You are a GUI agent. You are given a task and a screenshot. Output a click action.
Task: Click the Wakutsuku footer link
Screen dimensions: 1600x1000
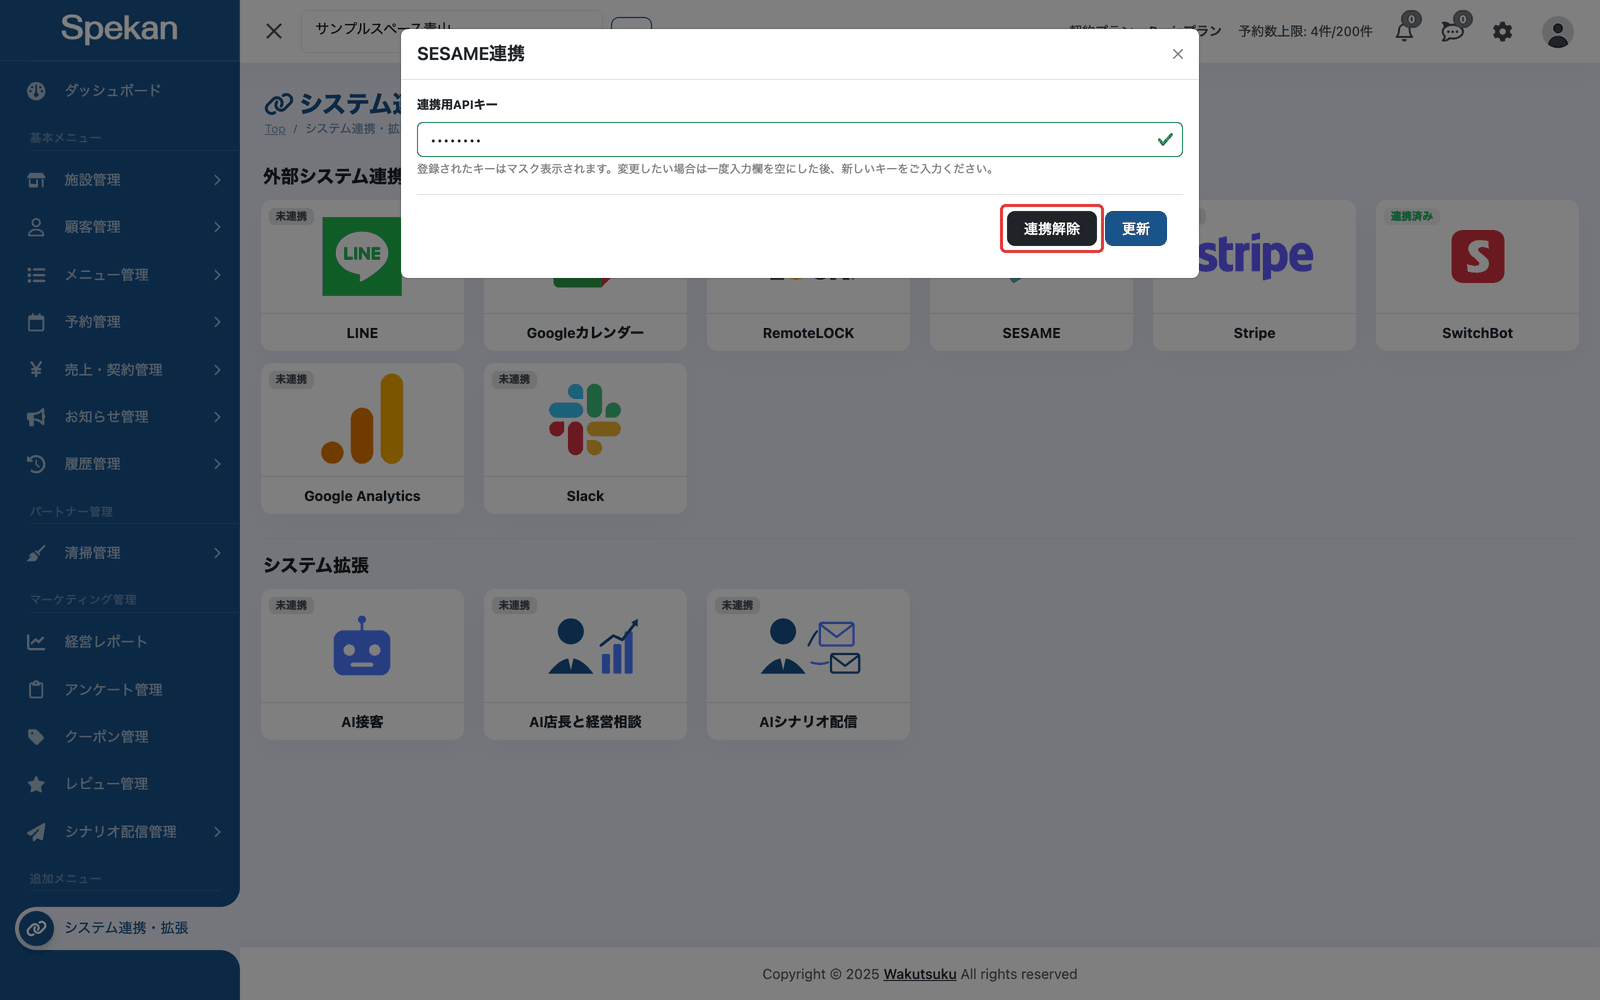920,974
